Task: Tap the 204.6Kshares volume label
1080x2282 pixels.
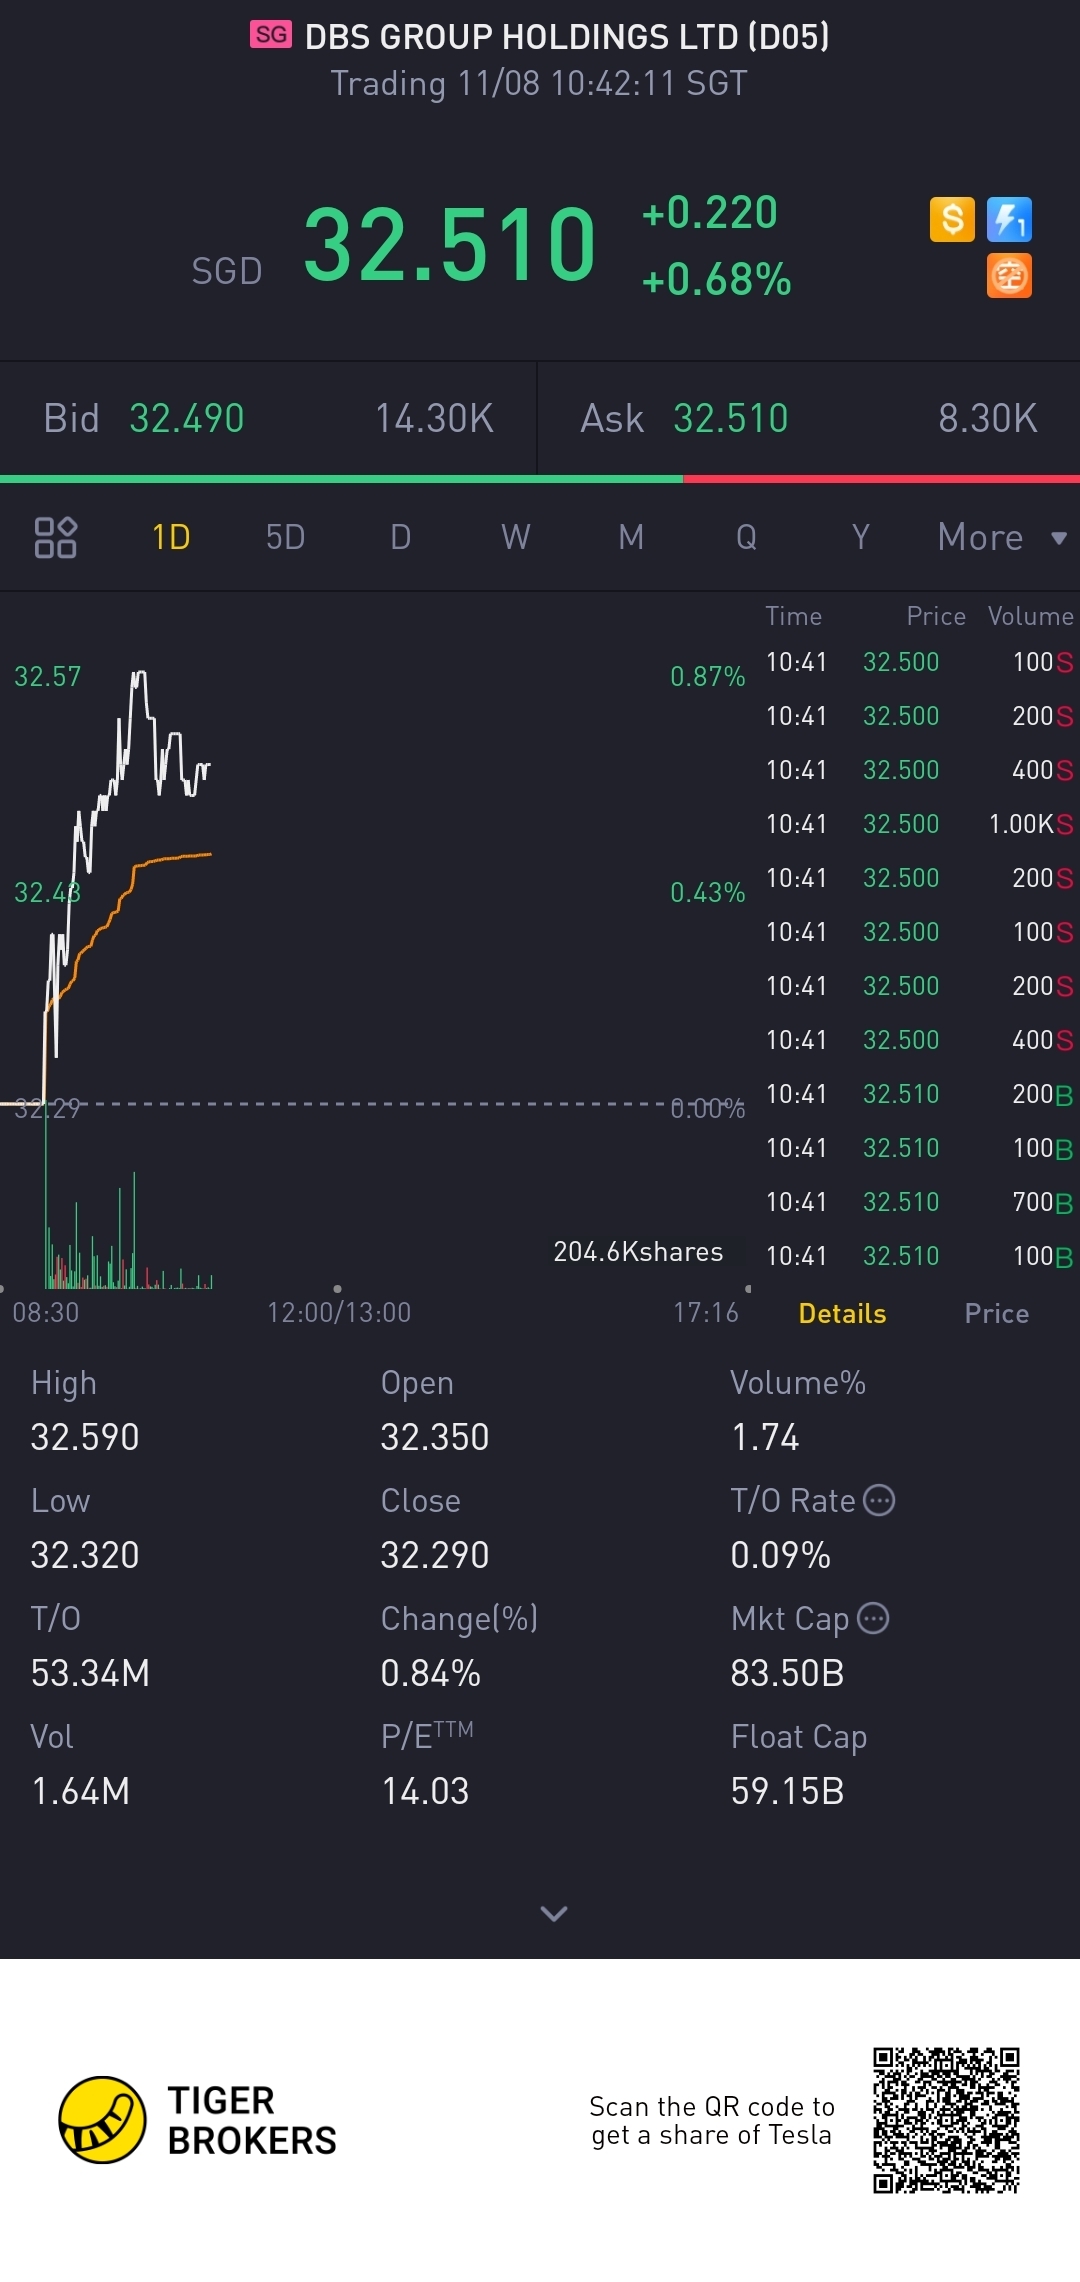Action: point(638,1252)
